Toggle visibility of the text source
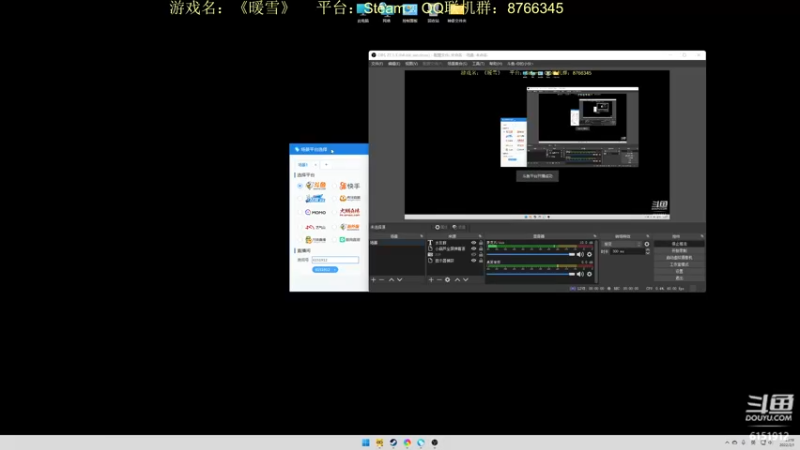 473,243
